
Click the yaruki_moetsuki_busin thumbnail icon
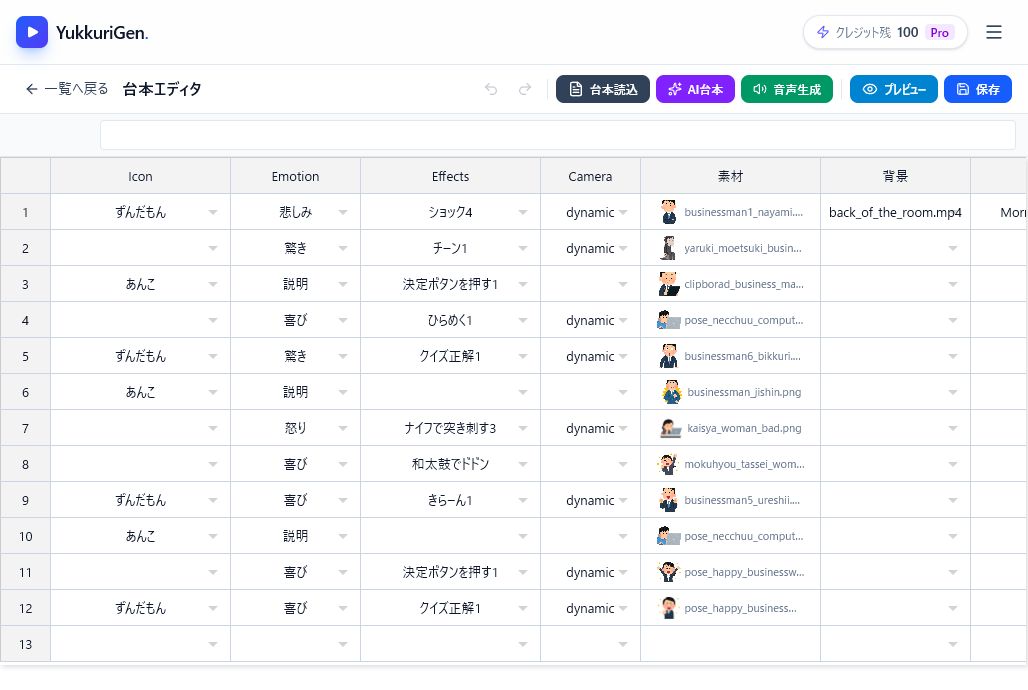[668, 248]
